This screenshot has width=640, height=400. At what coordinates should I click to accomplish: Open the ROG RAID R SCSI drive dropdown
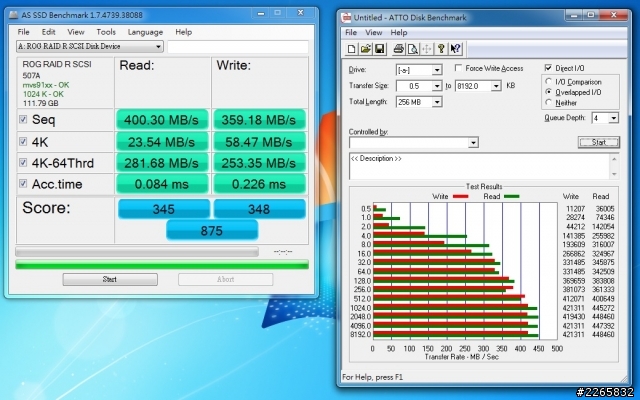[90, 47]
